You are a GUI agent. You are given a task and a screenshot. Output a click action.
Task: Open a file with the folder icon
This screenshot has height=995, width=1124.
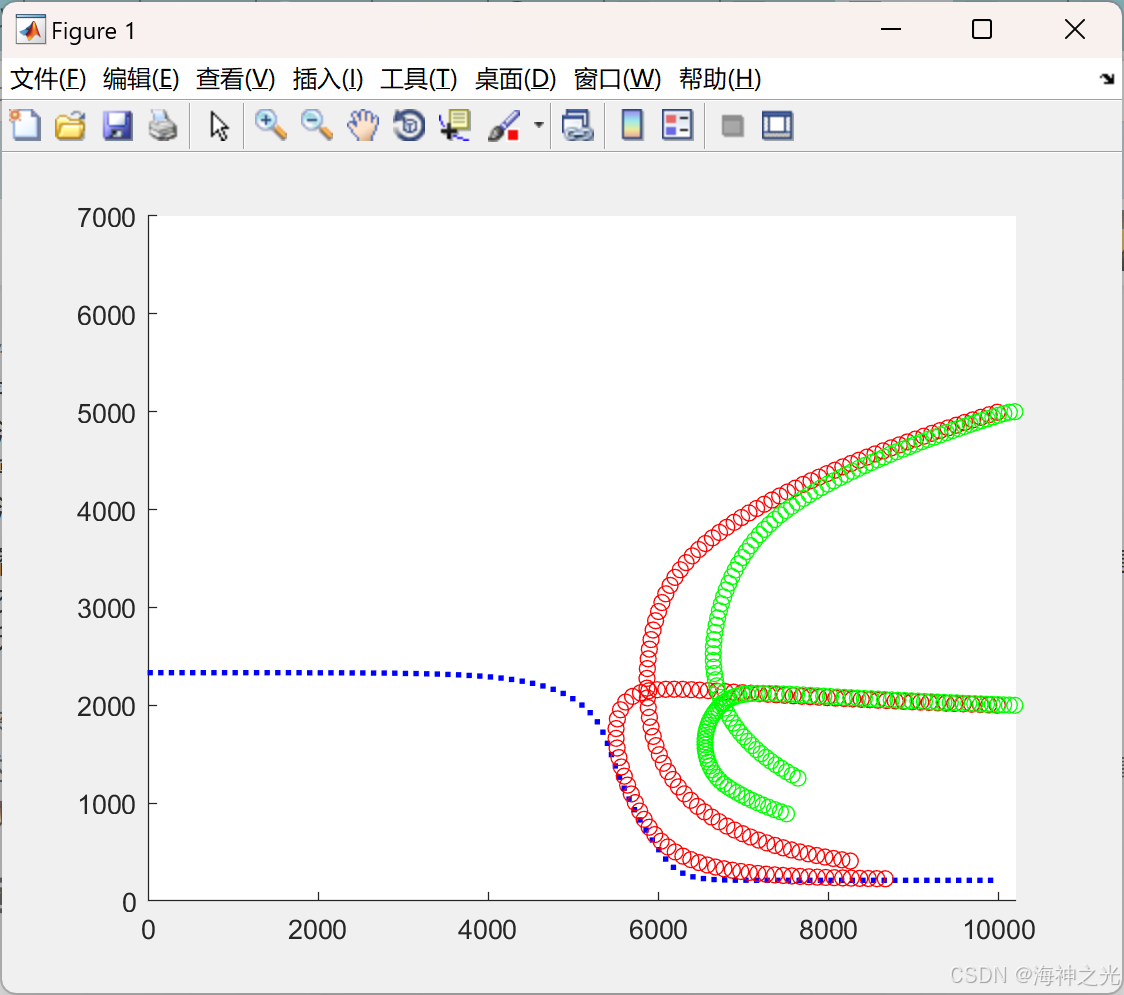pyautogui.click(x=70, y=125)
